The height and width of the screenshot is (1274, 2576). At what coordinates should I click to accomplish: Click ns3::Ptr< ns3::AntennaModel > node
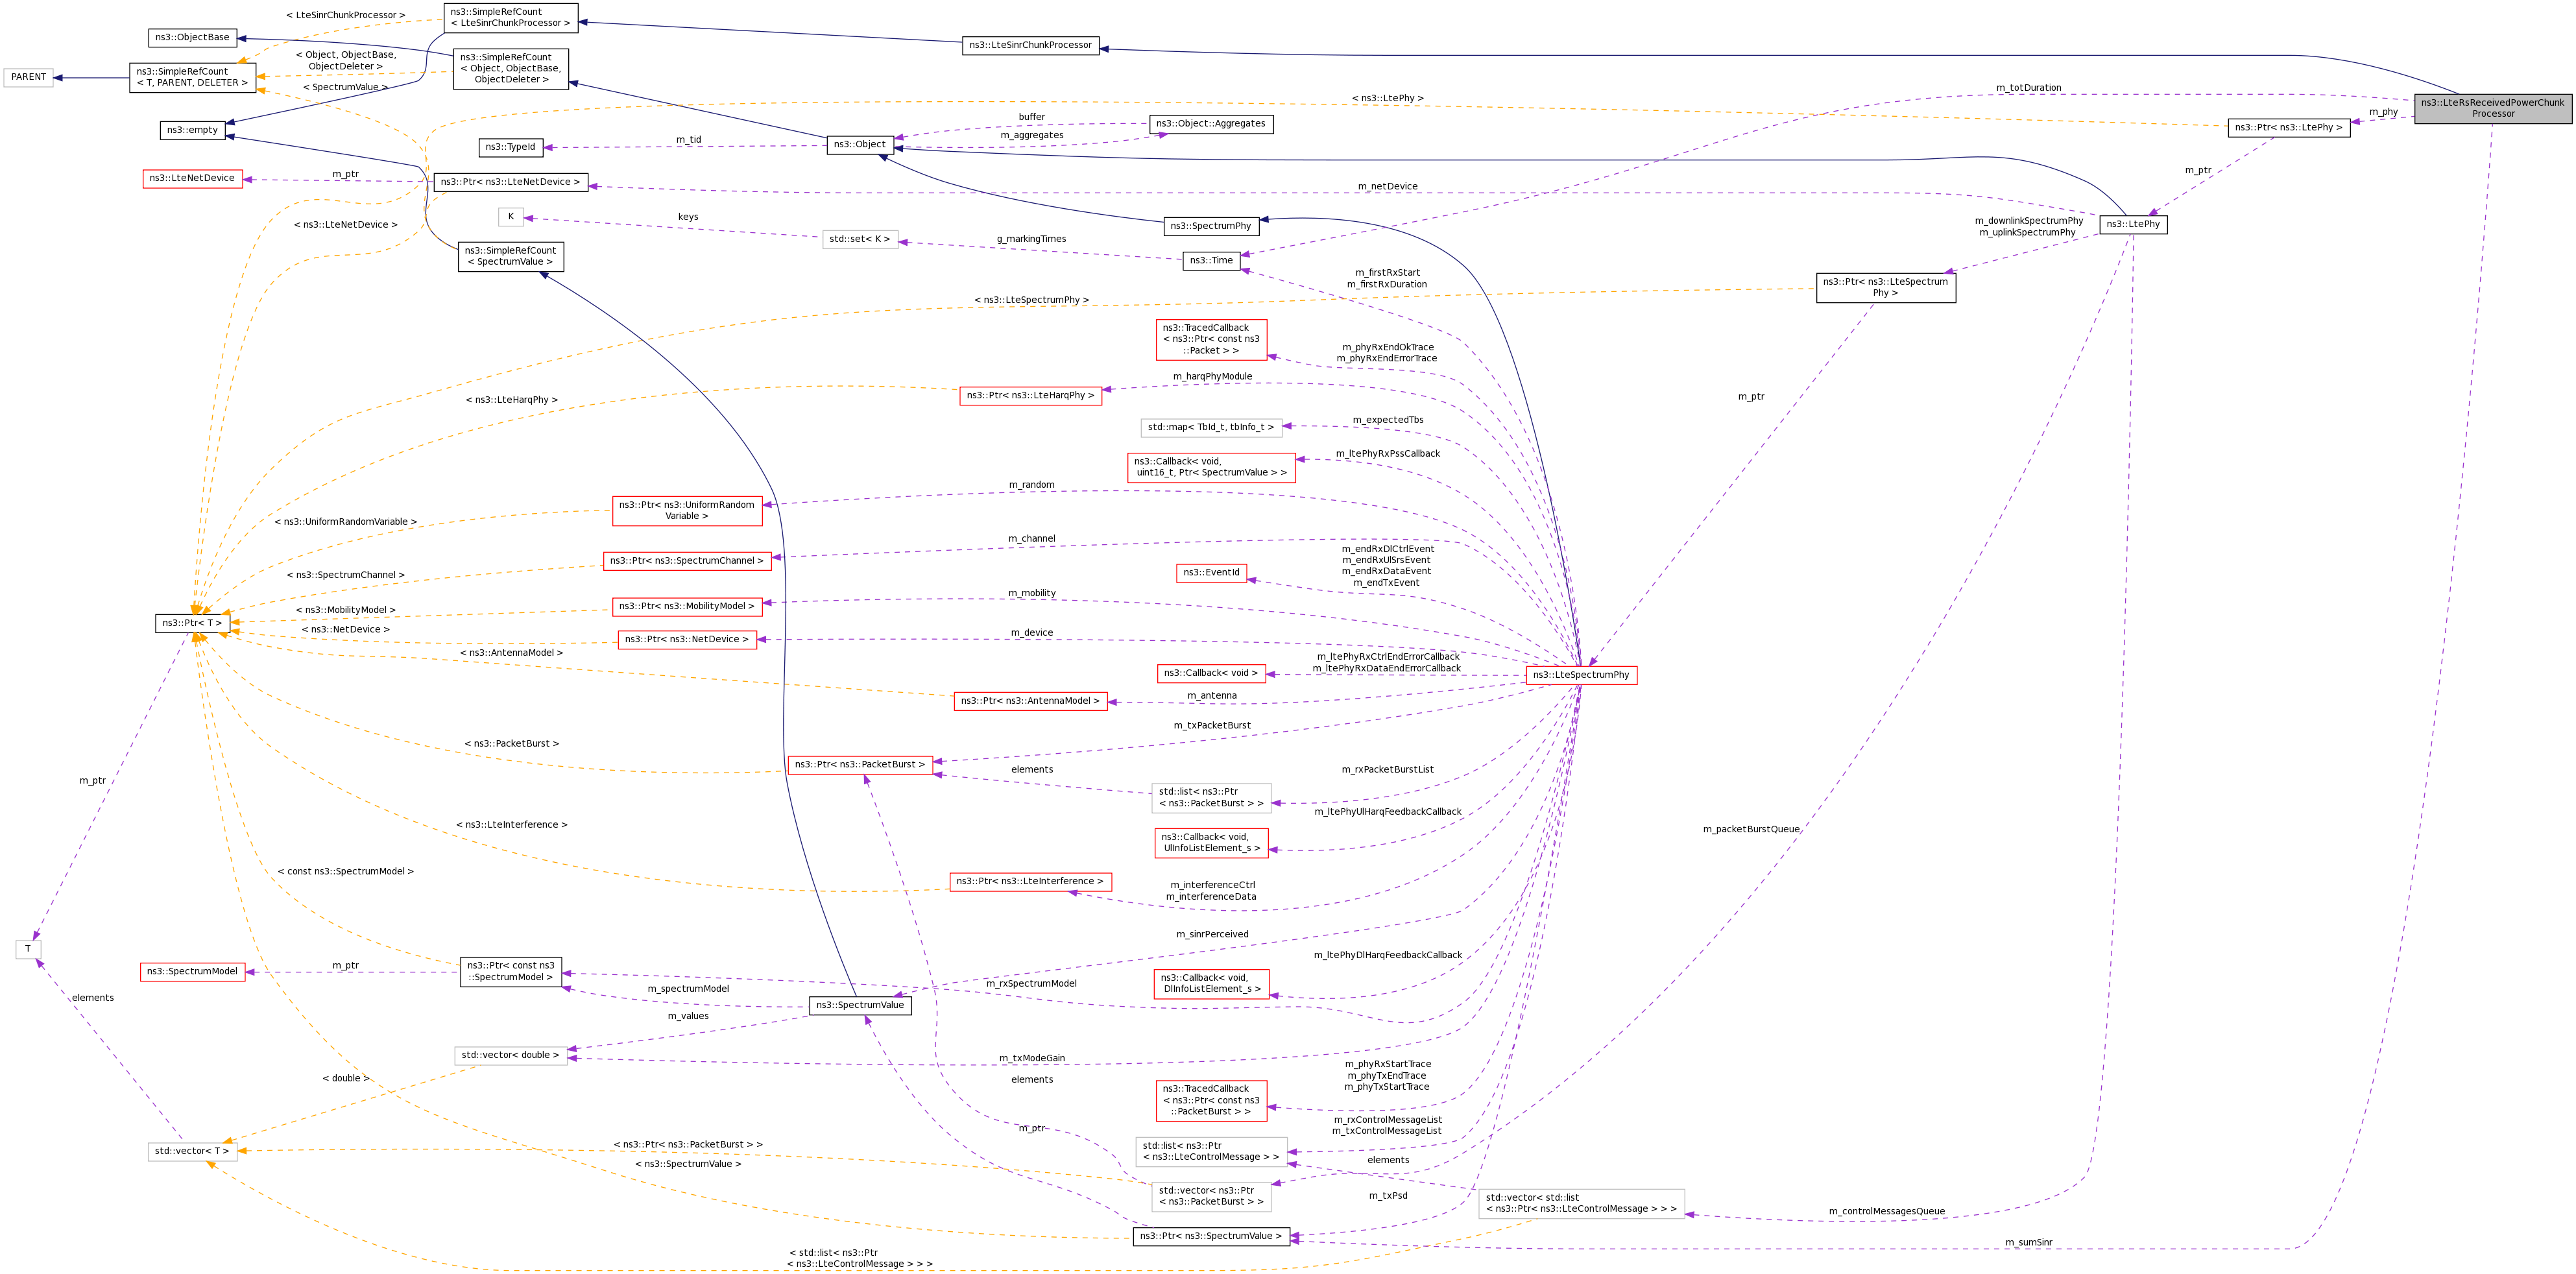(x=1030, y=701)
